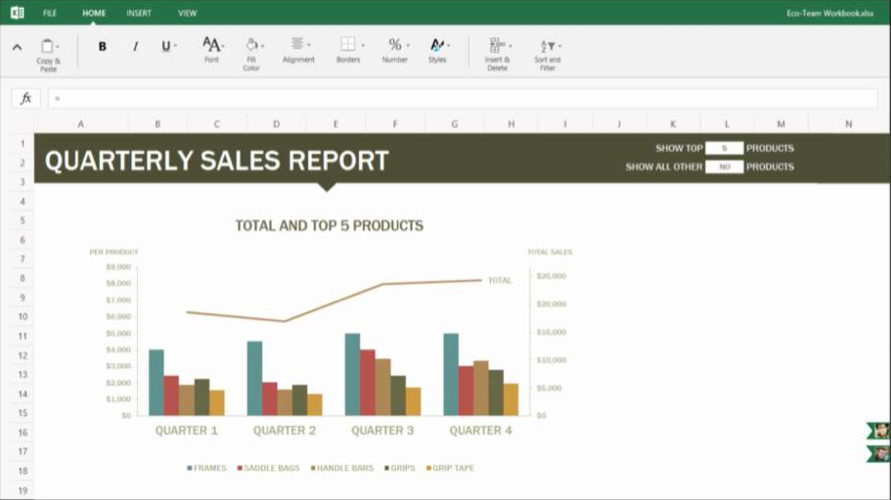This screenshot has width=891, height=500.
Task: Toggle underline formatting
Action: [x=167, y=46]
